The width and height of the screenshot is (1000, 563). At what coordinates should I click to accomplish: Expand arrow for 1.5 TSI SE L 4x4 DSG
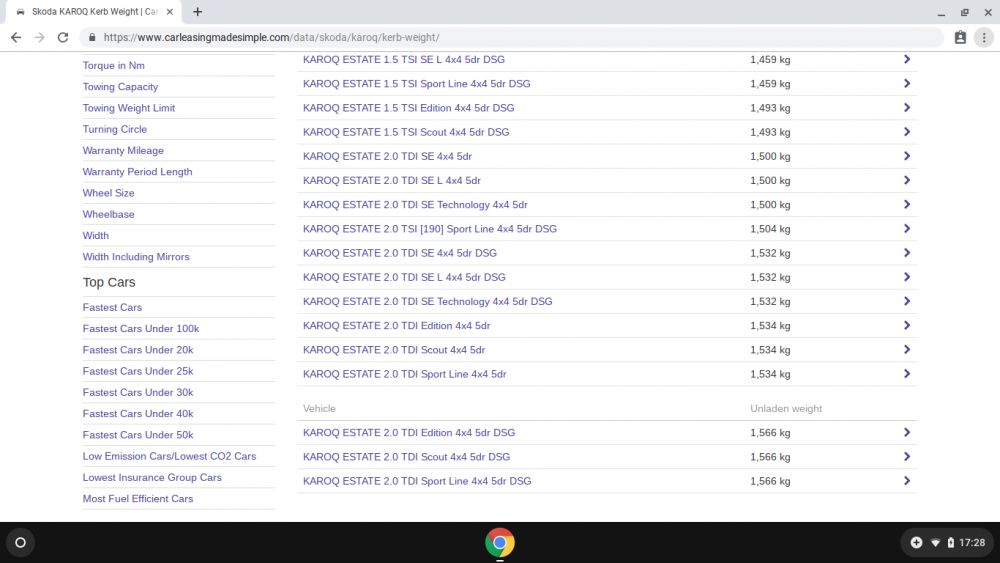(907, 59)
